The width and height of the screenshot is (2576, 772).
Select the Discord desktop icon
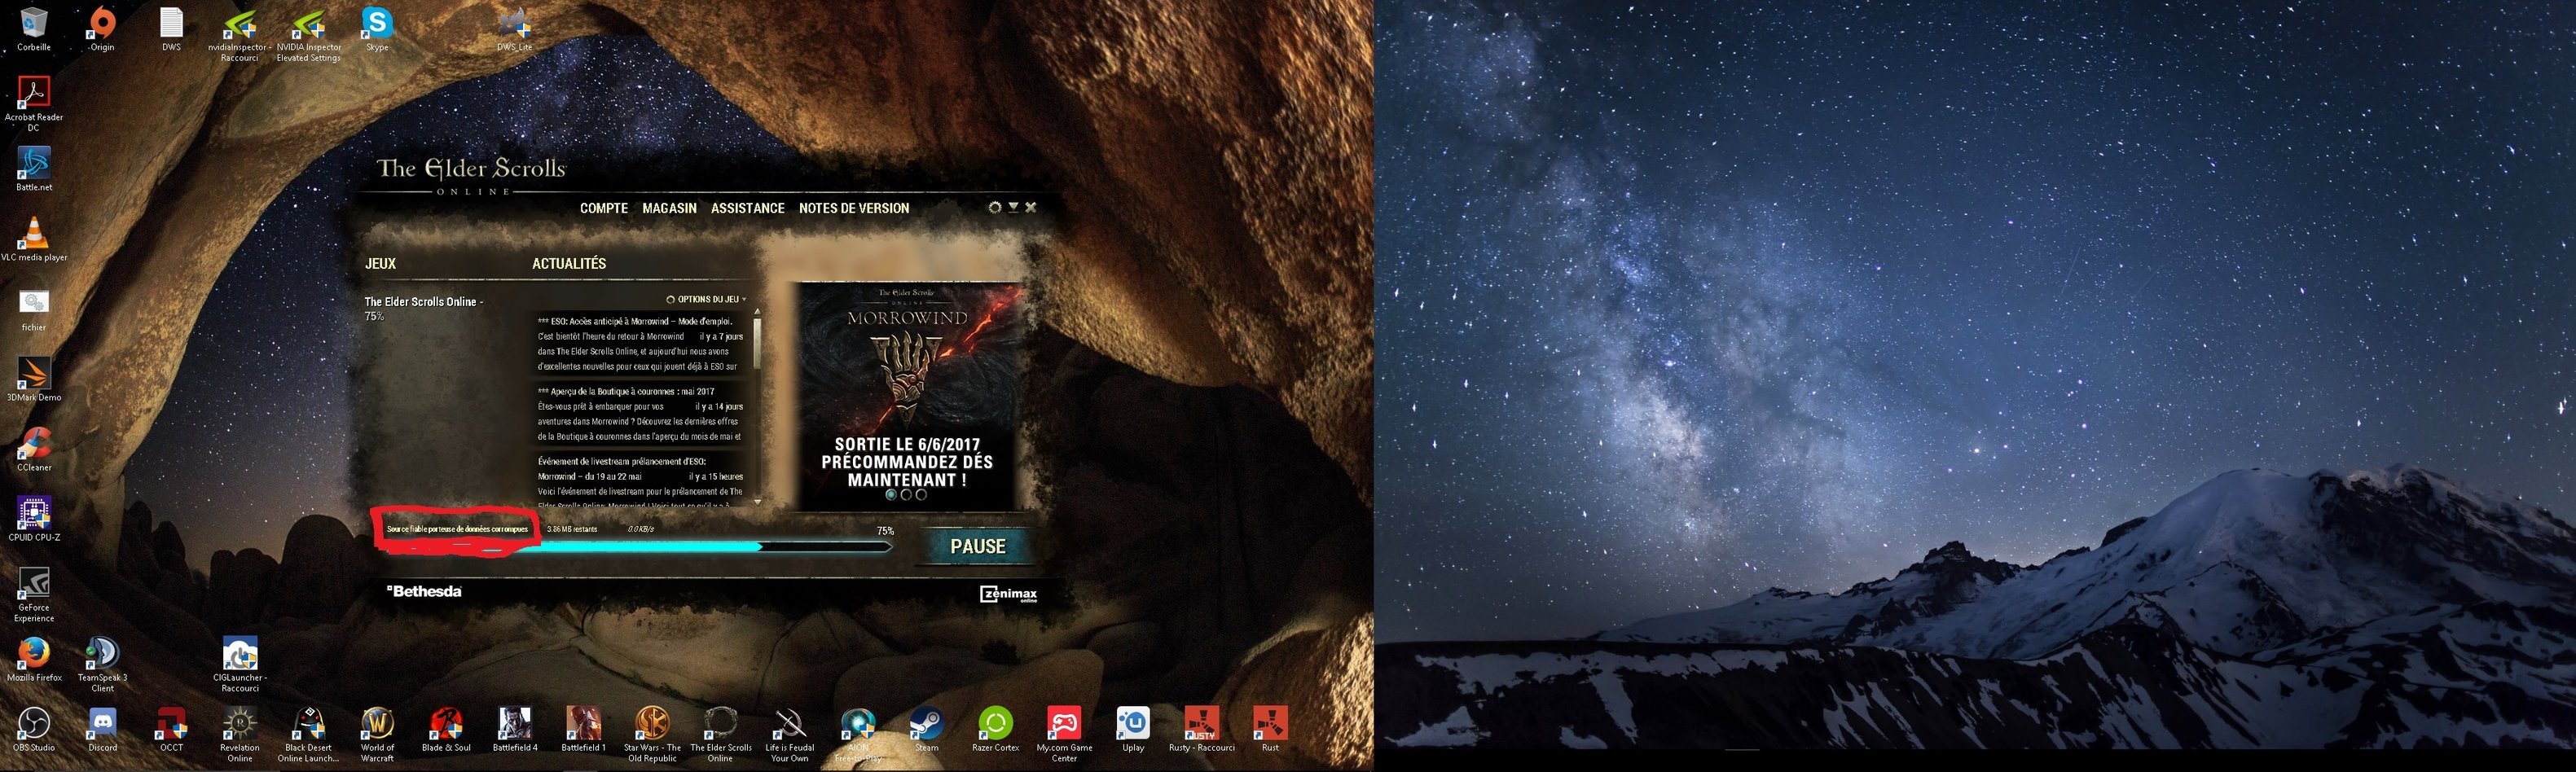point(102,729)
